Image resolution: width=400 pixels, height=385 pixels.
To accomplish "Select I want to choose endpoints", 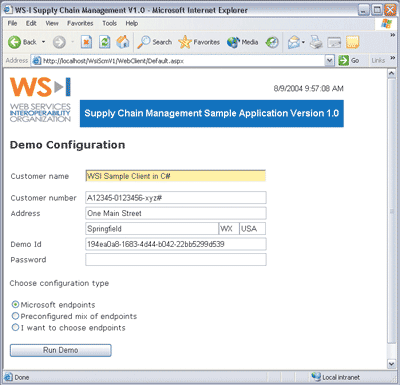I will 15,327.
